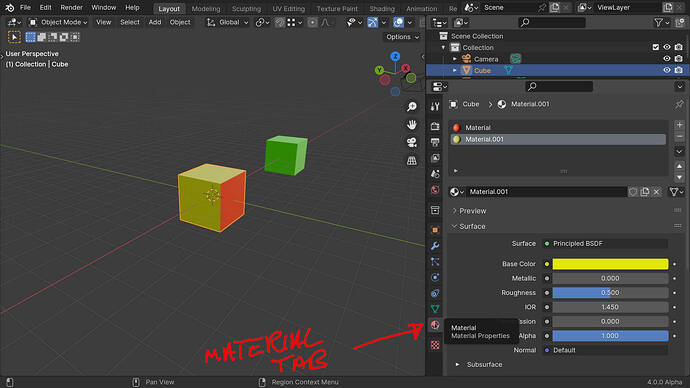Click the viewport zoom magnifier icon
Viewport: 690px width, 388px height.
[x=411, y=106]
